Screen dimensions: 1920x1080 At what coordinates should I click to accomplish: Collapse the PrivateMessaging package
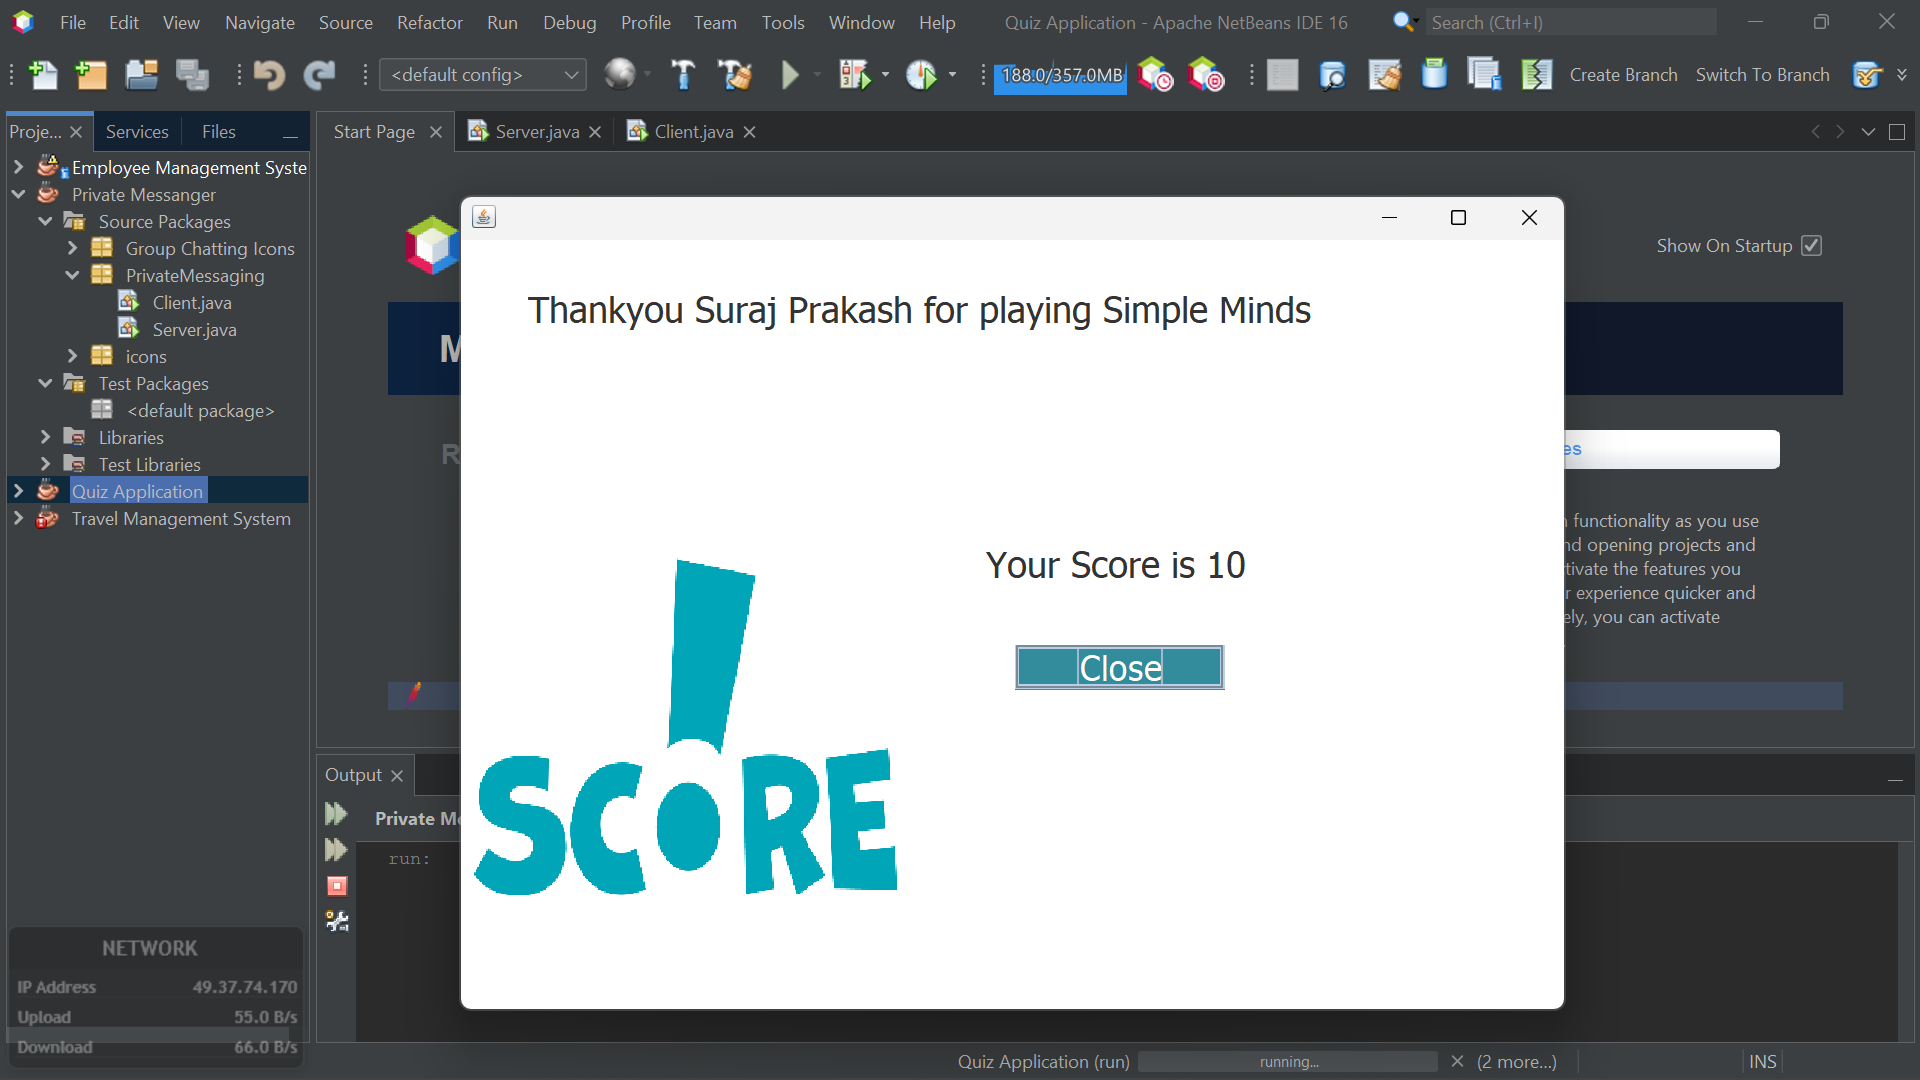71,275
